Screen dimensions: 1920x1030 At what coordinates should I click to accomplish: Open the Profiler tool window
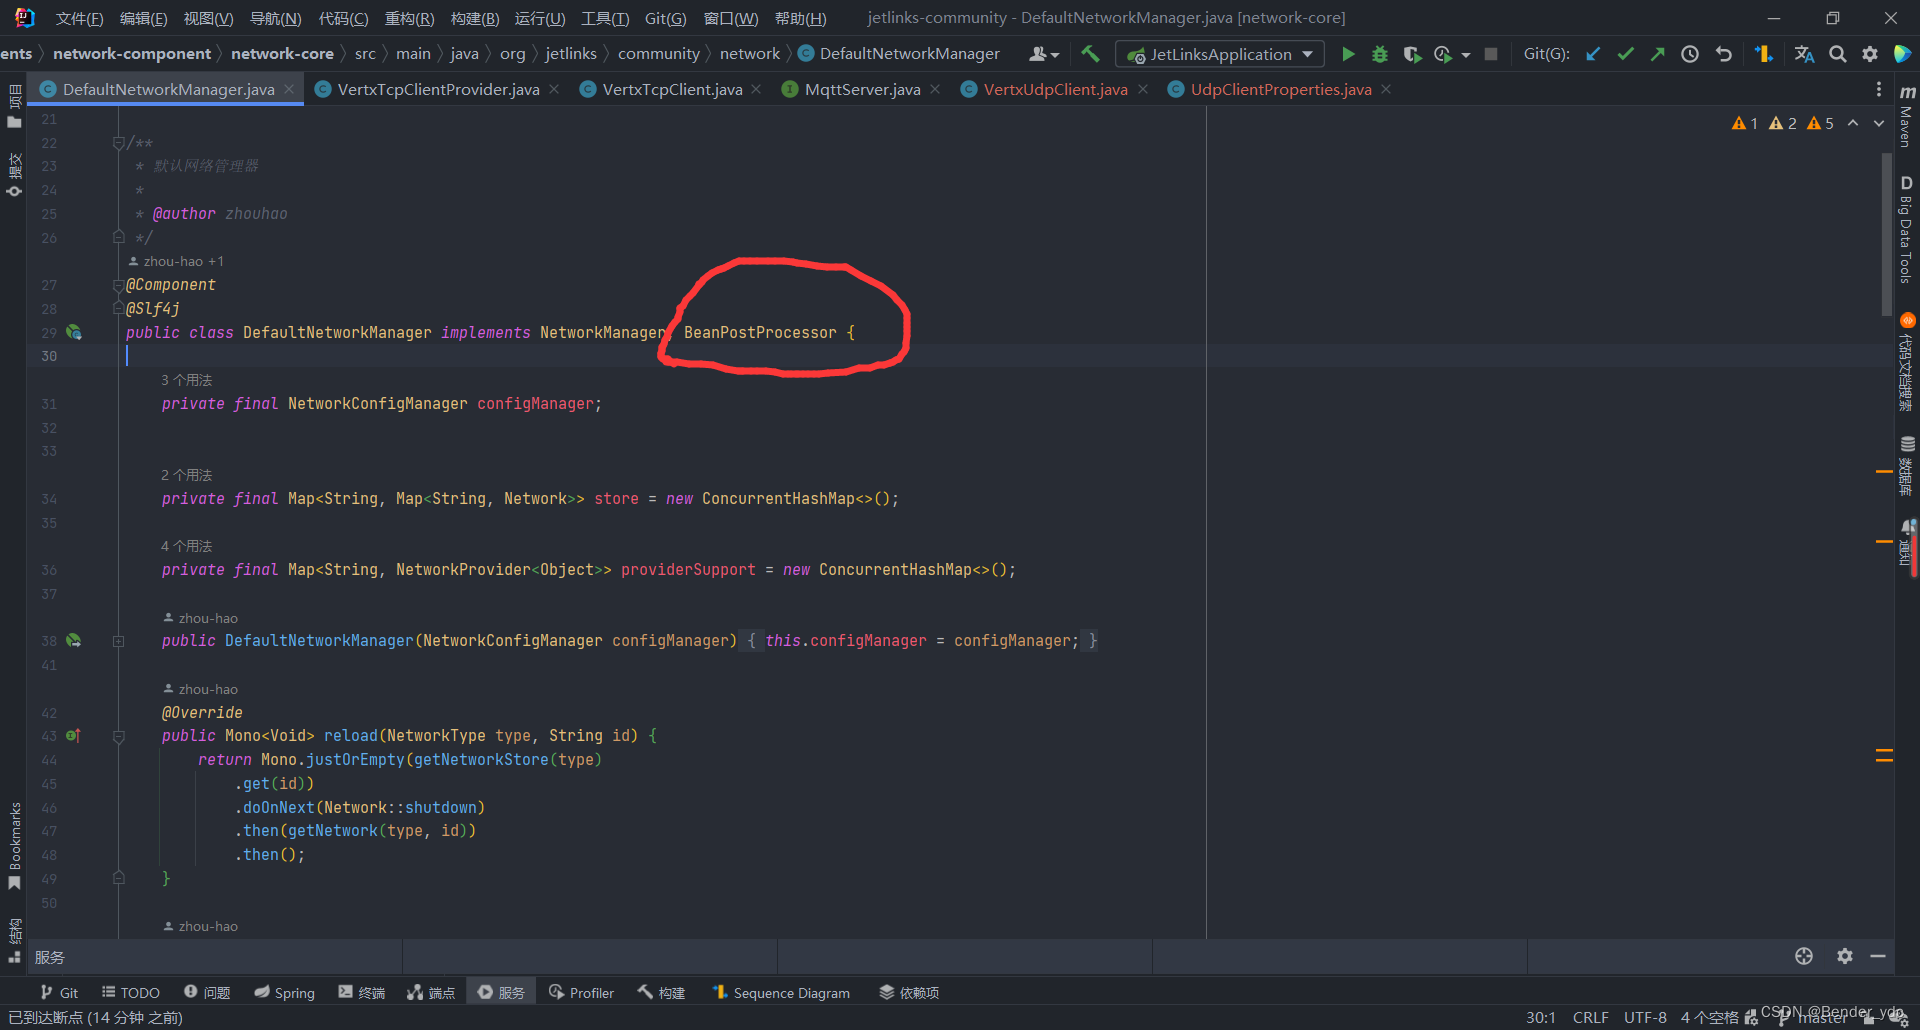(x=581, y=992)
